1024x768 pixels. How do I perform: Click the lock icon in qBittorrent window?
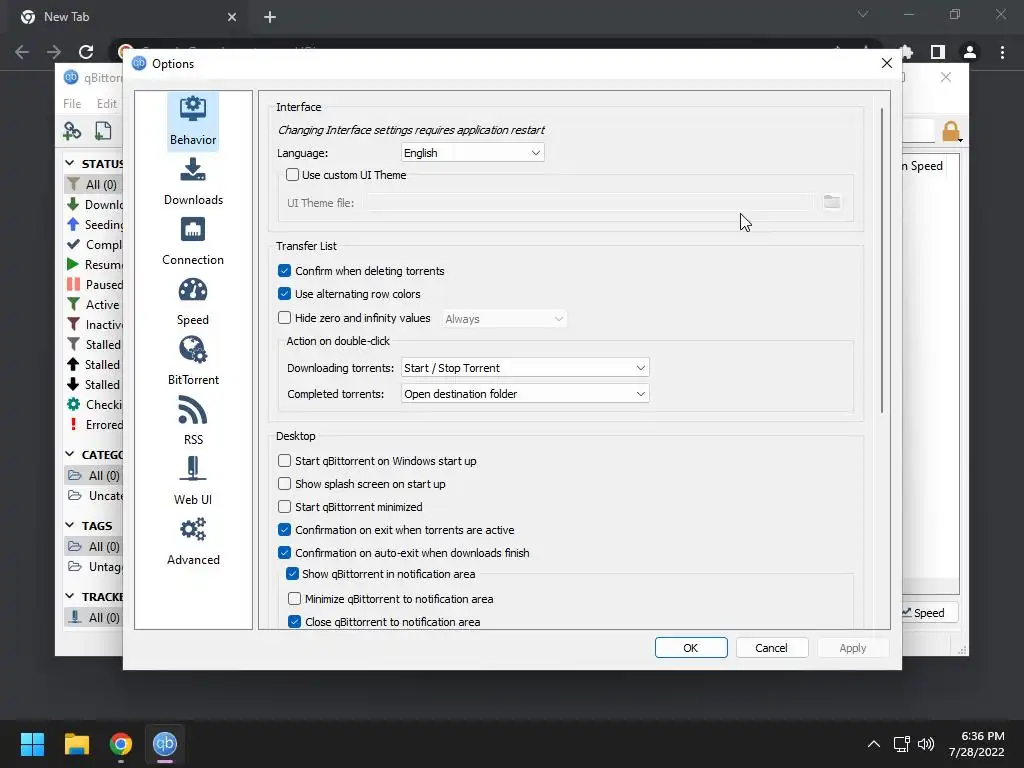pyautogui.click(x=951, y=132)
